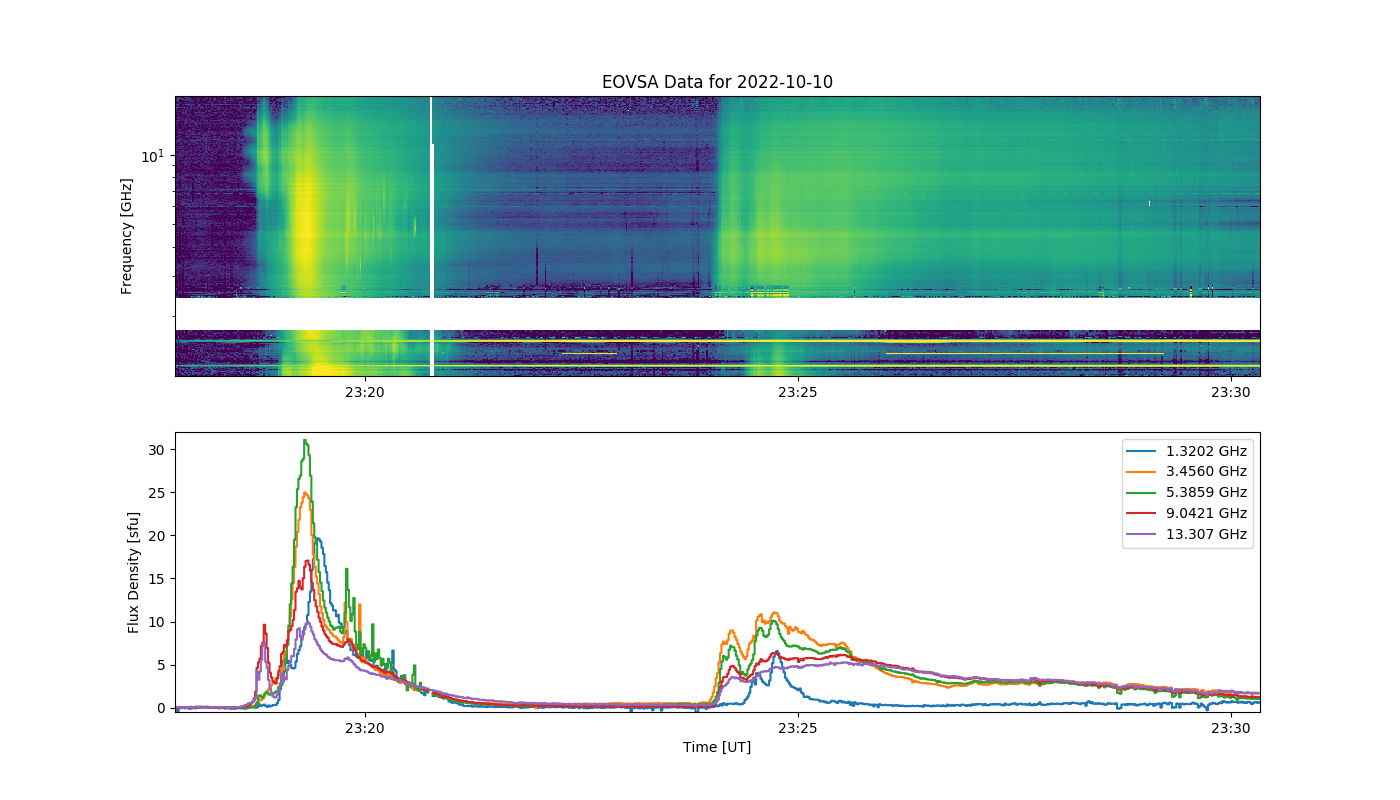
Task: Click the white vertical data gap in spectrogram
Action: (431, 236)
